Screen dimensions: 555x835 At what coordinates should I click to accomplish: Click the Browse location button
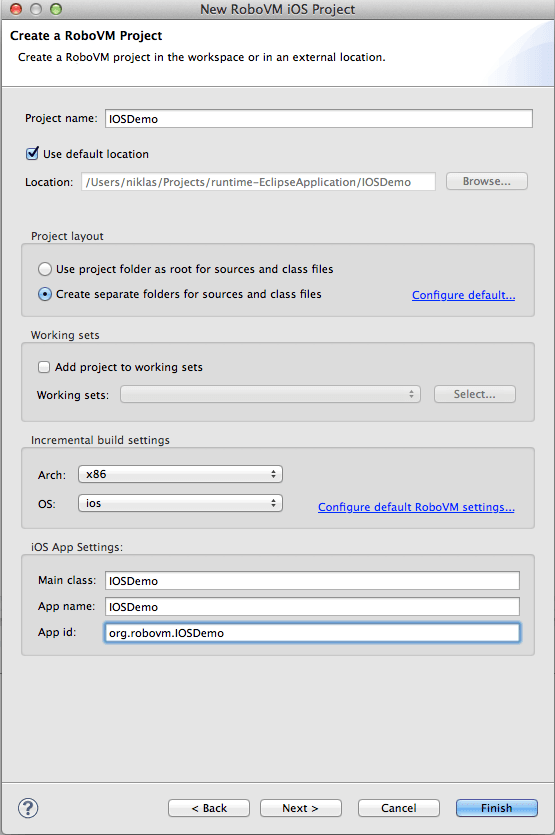(487, 181)
